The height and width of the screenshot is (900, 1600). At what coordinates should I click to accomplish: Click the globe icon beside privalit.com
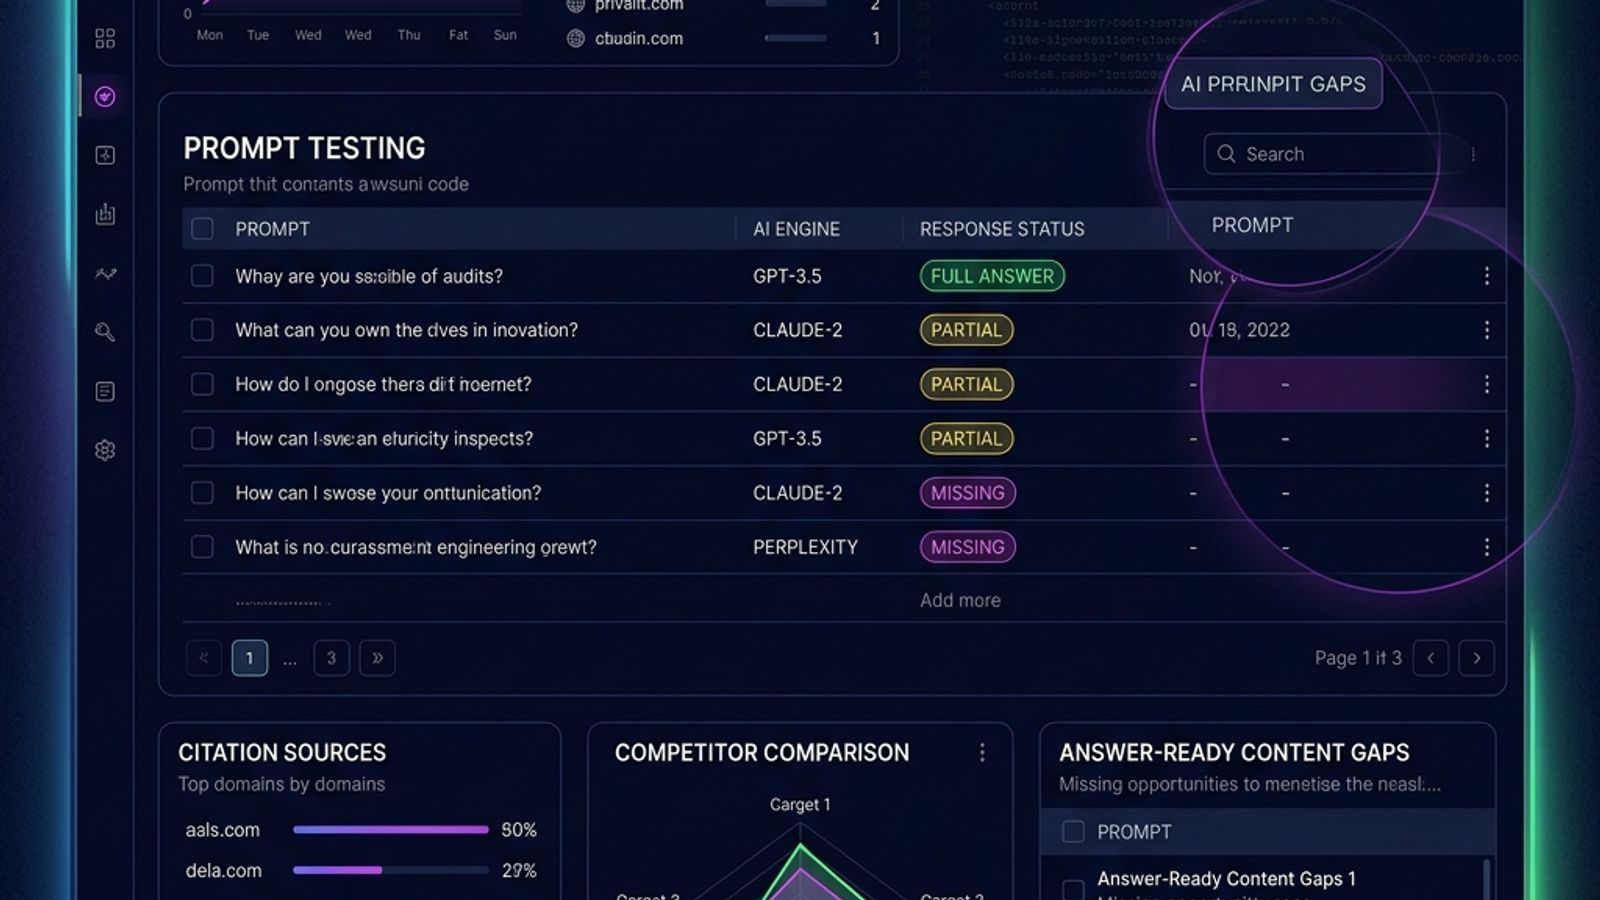pos(576,5)
